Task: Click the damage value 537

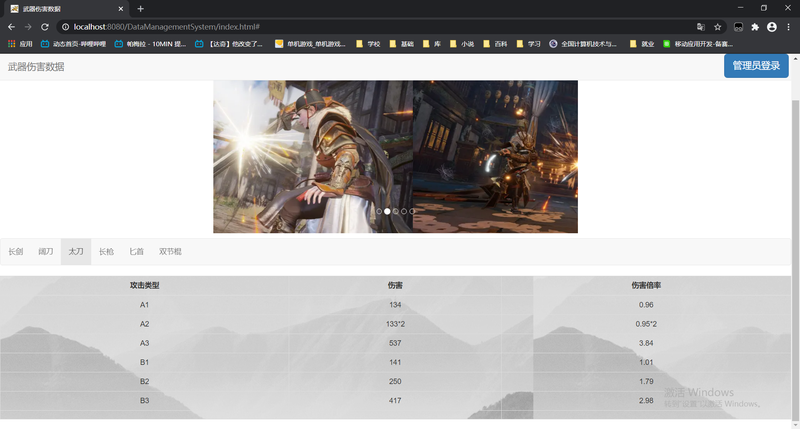Action: pyautogui.click(x=395, y=343)
